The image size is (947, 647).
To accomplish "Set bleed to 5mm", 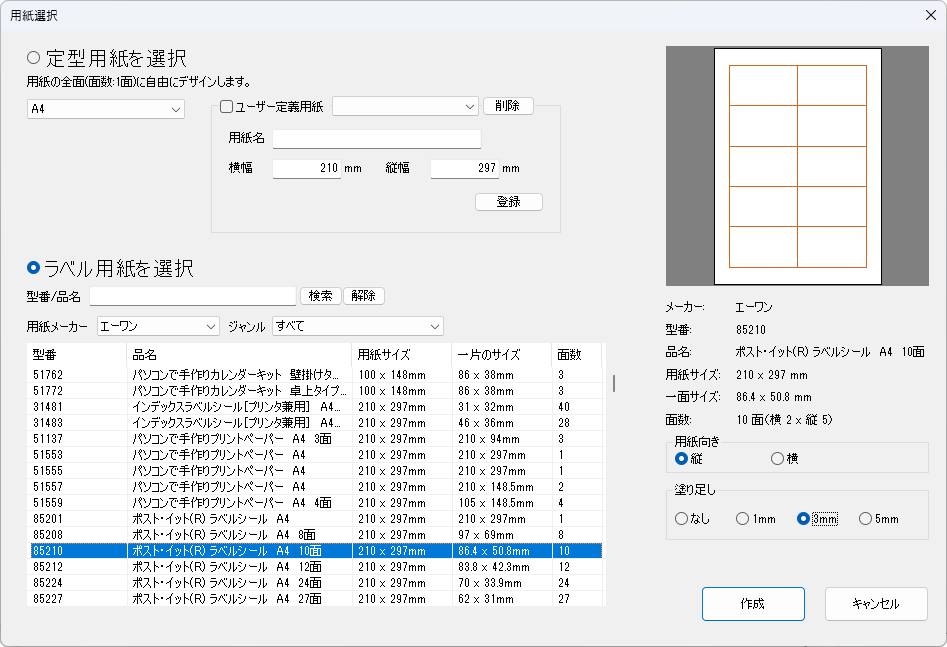I will pyautogui.click(x=865, y=518).
